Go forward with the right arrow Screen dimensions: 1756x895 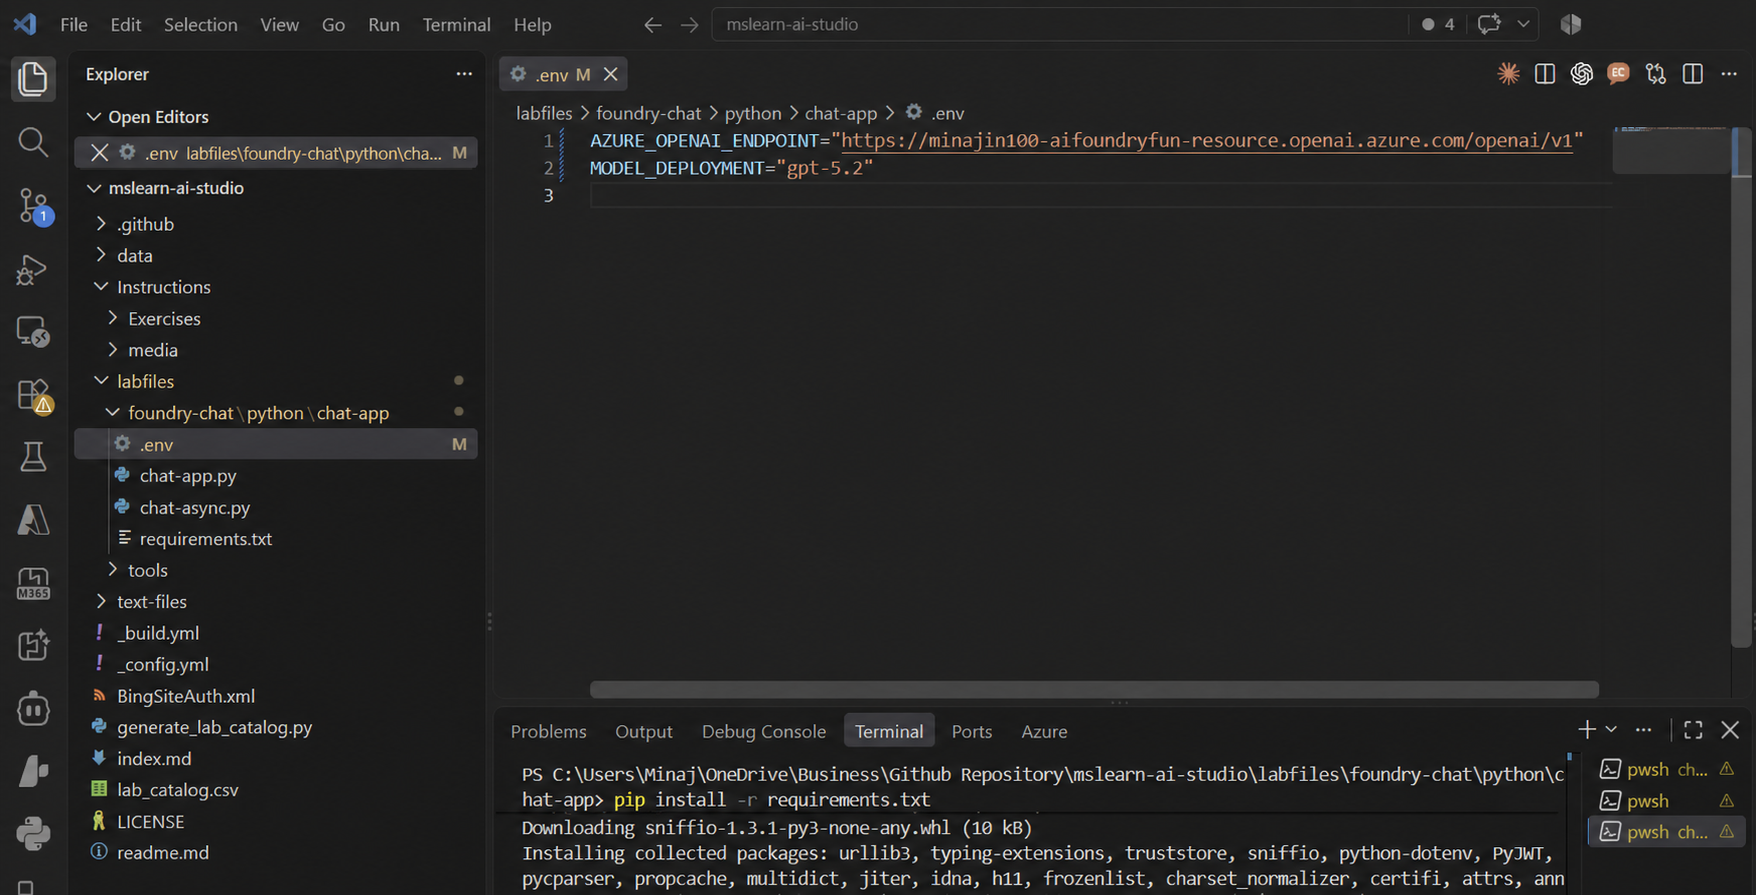[690, 25]
